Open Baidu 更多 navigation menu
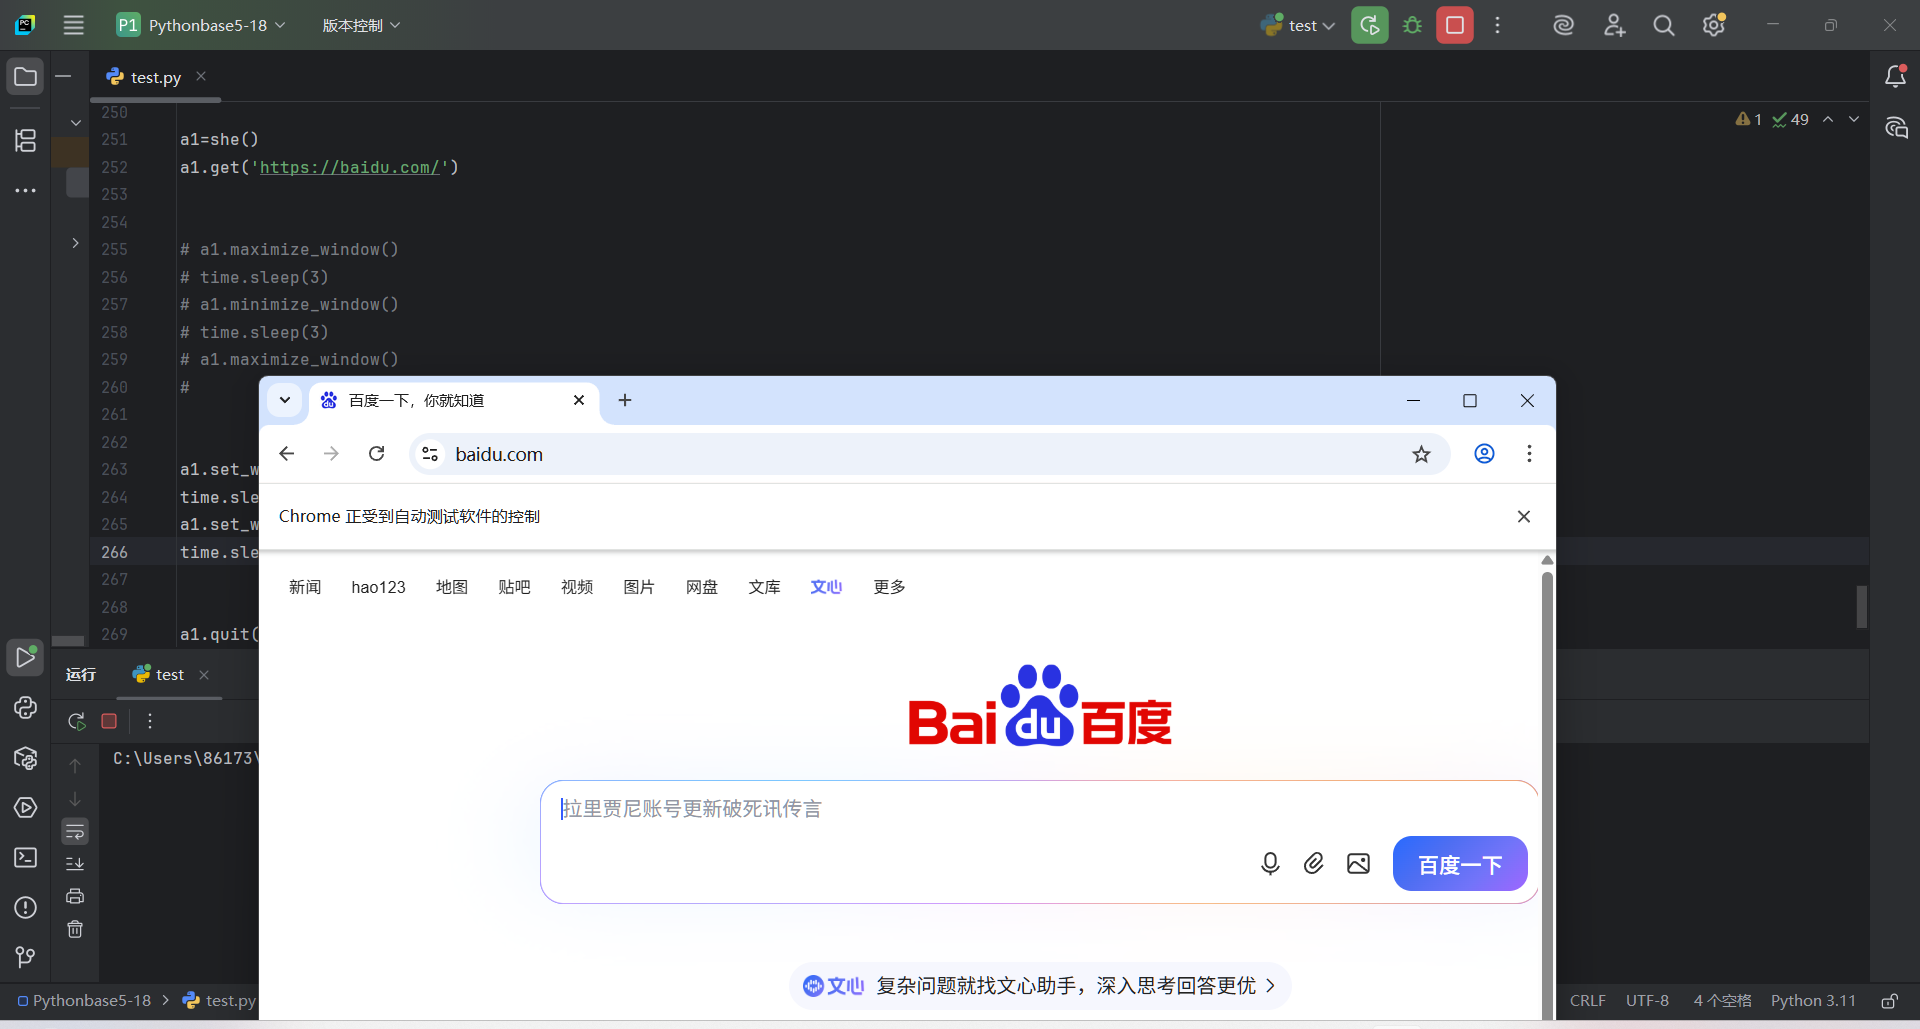1920x1029 pixels. (x=889, y=587)
